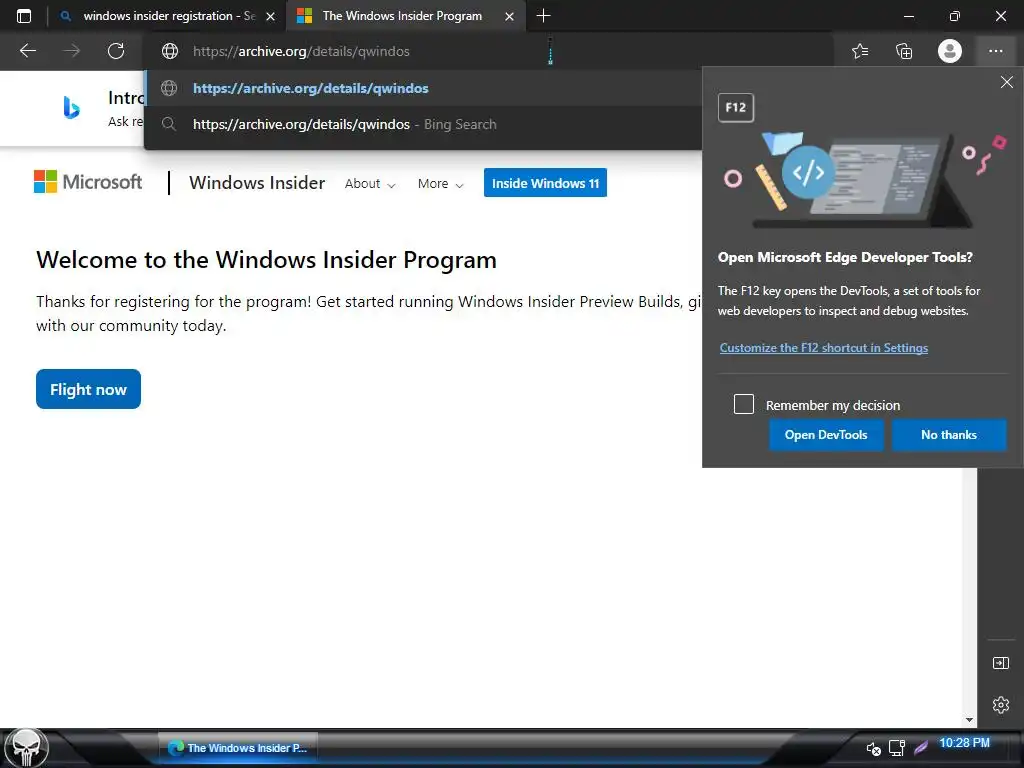Expand the About dropdown menu

coord(370,184)
